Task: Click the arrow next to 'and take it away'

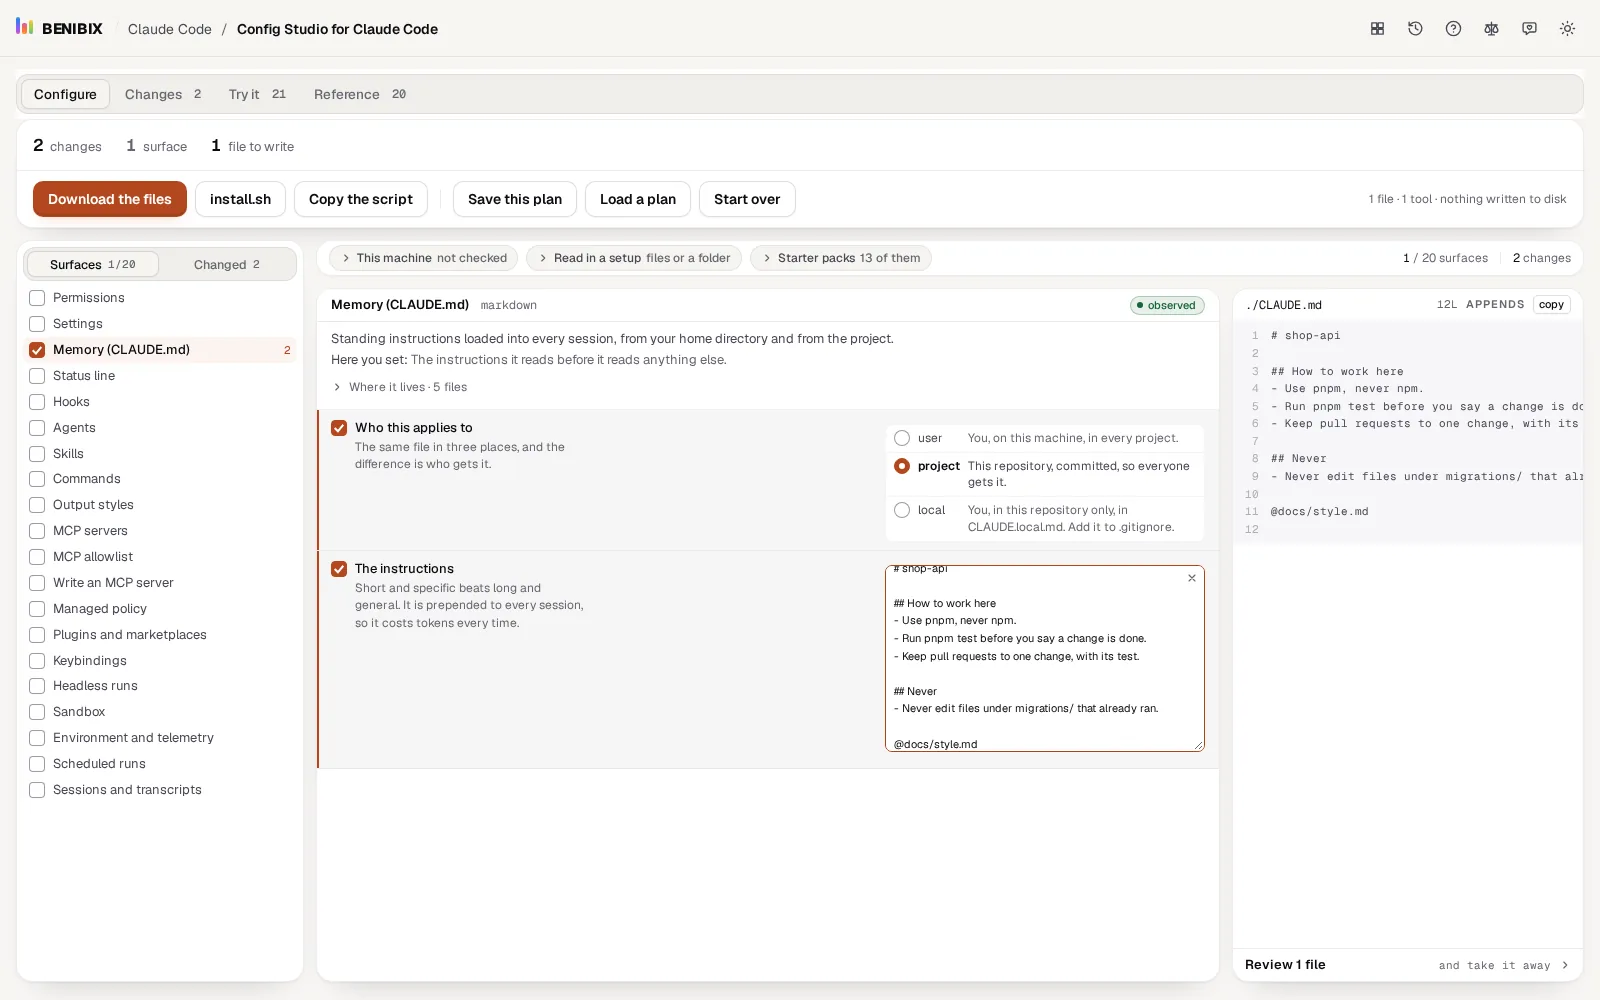Action: [1565, 965]
